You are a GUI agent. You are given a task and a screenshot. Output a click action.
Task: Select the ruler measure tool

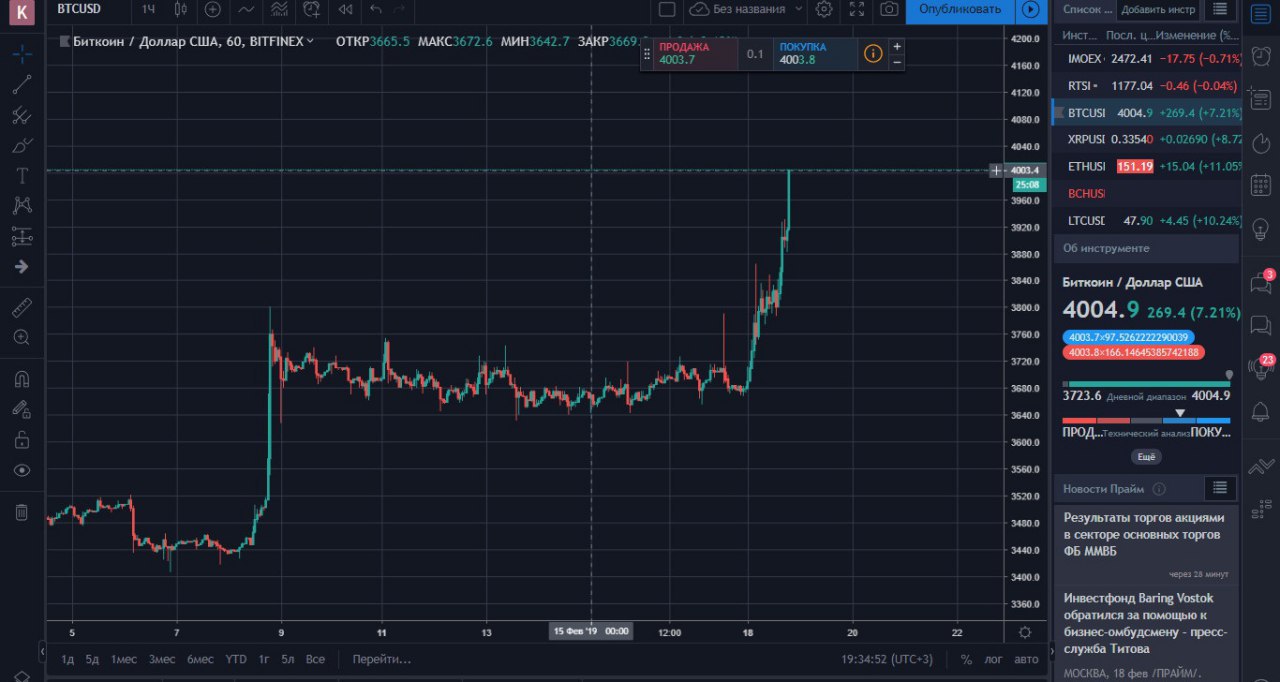tap(22, 308)
